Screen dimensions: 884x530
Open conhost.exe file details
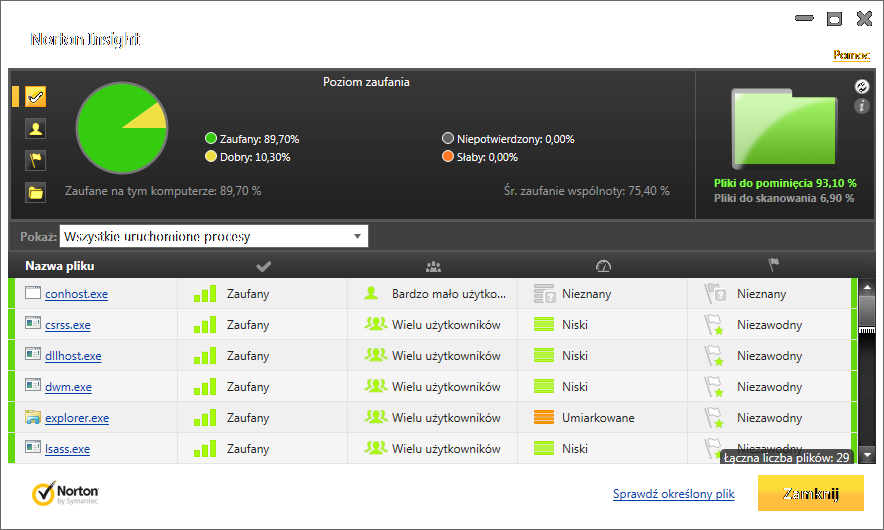(x=76, y=294)
